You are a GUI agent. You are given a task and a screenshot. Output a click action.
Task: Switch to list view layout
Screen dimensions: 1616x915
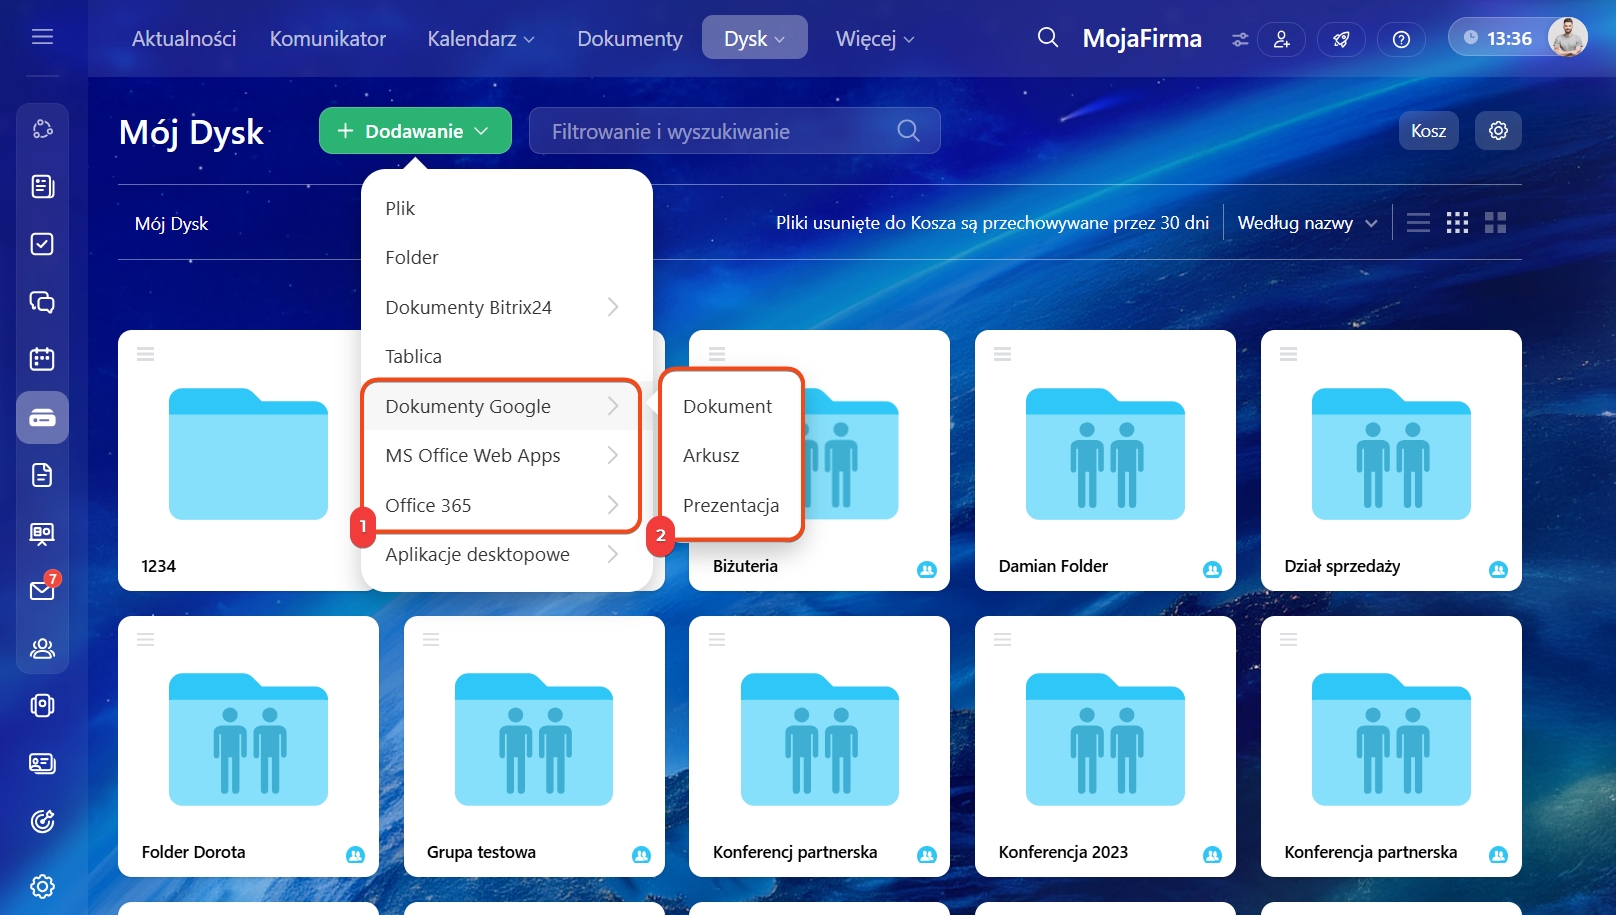1418,223
